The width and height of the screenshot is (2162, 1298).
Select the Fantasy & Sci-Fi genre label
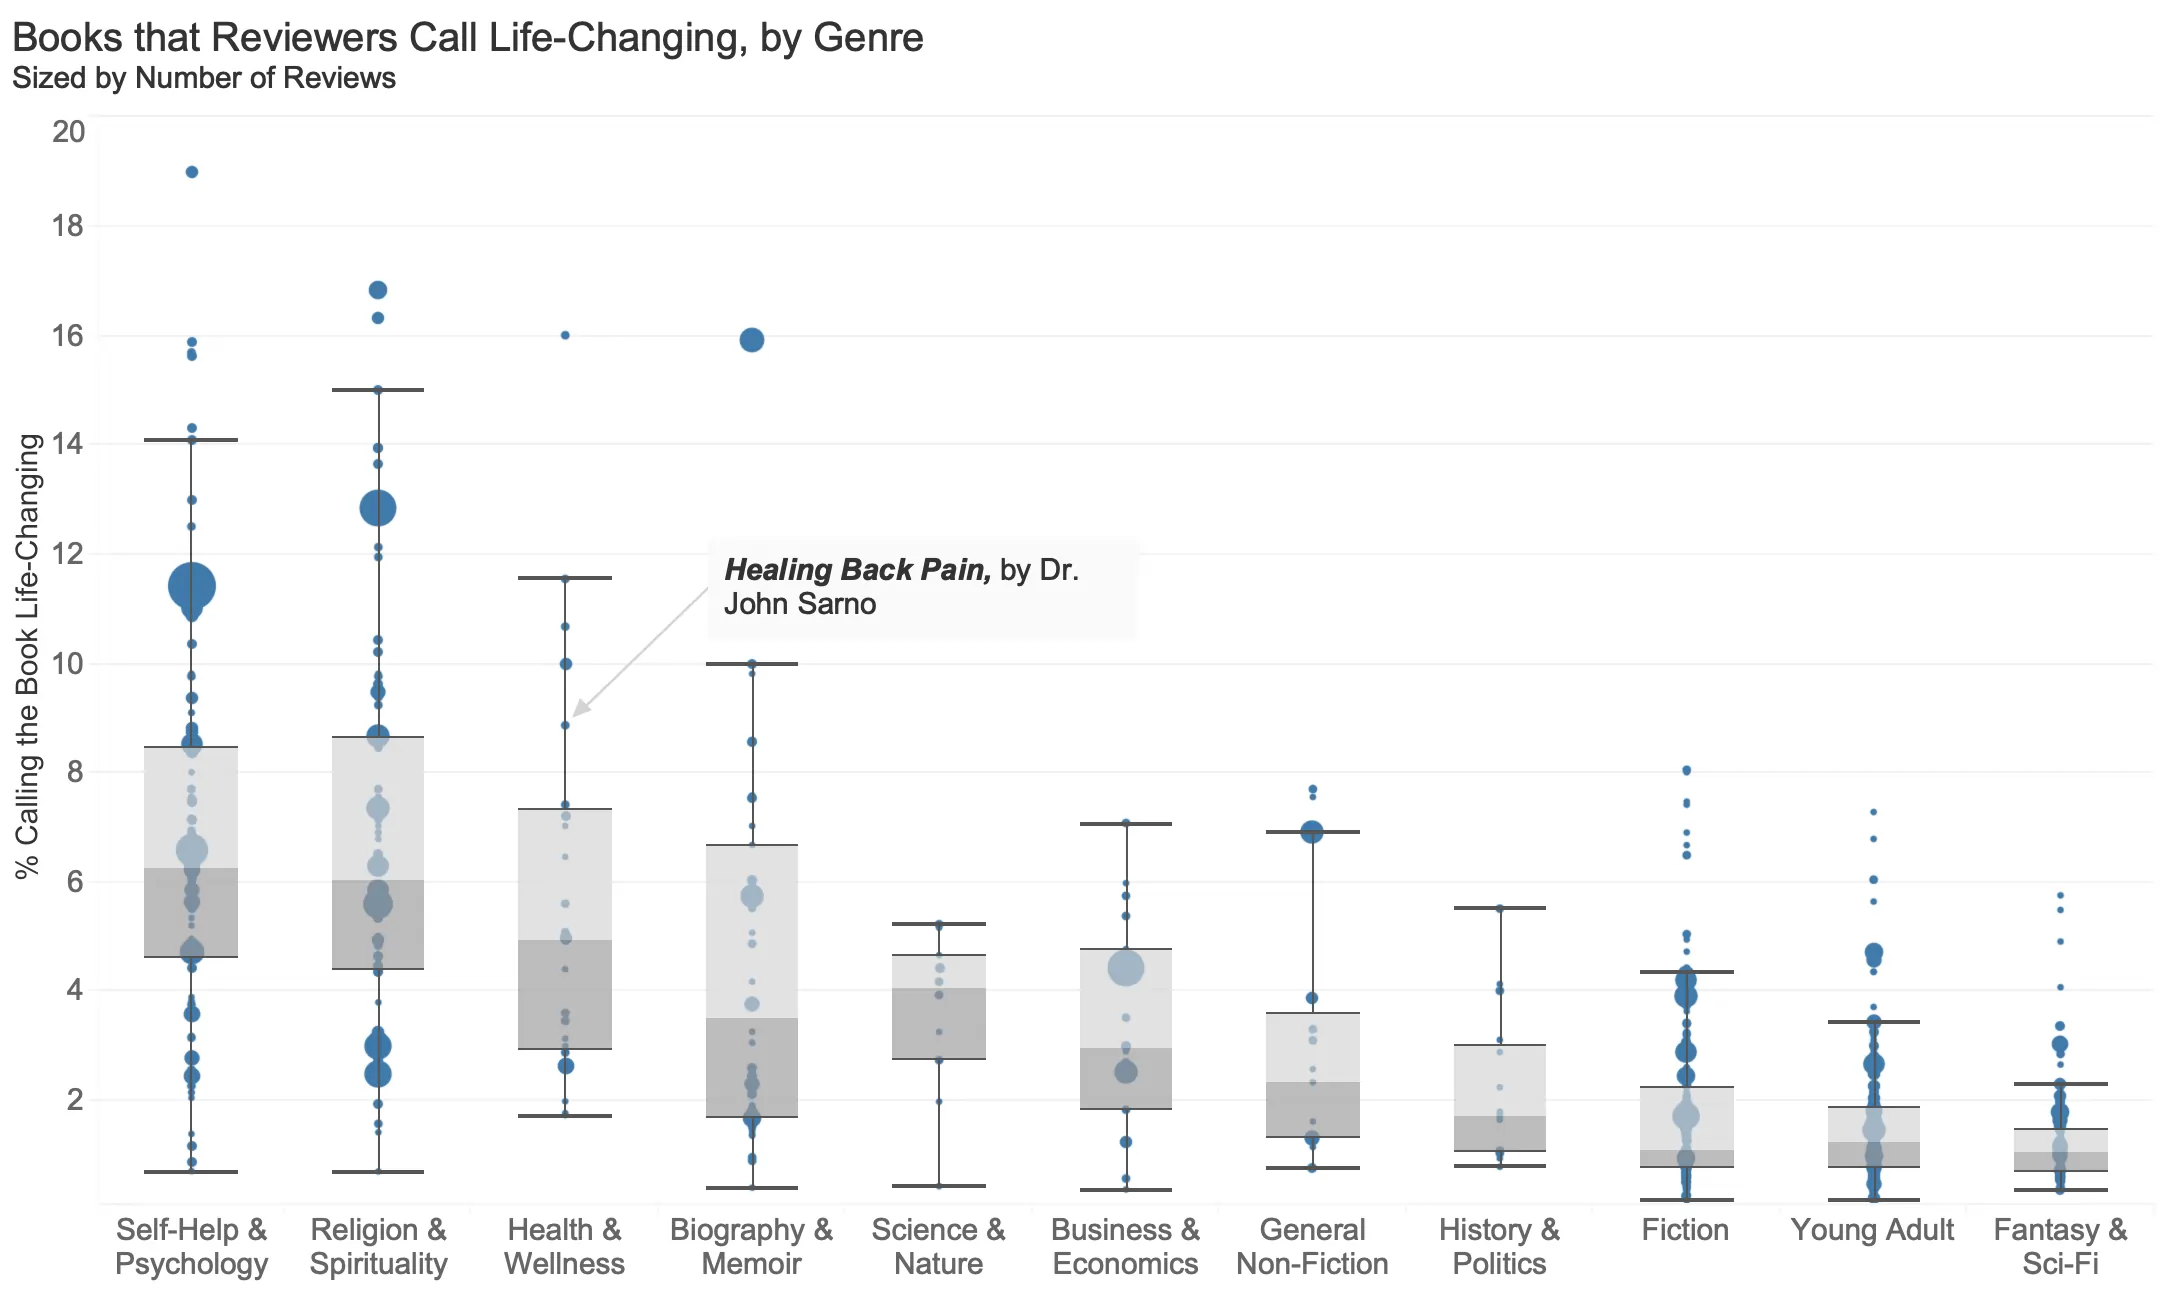[2060, 1246]
